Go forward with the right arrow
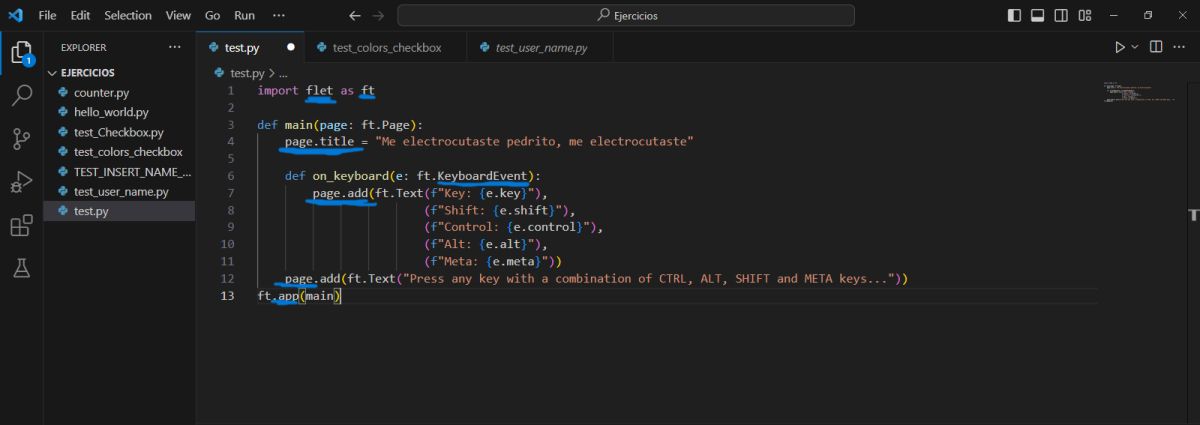Viewport: 1200px width, 425px height. (x=377, y=16)
